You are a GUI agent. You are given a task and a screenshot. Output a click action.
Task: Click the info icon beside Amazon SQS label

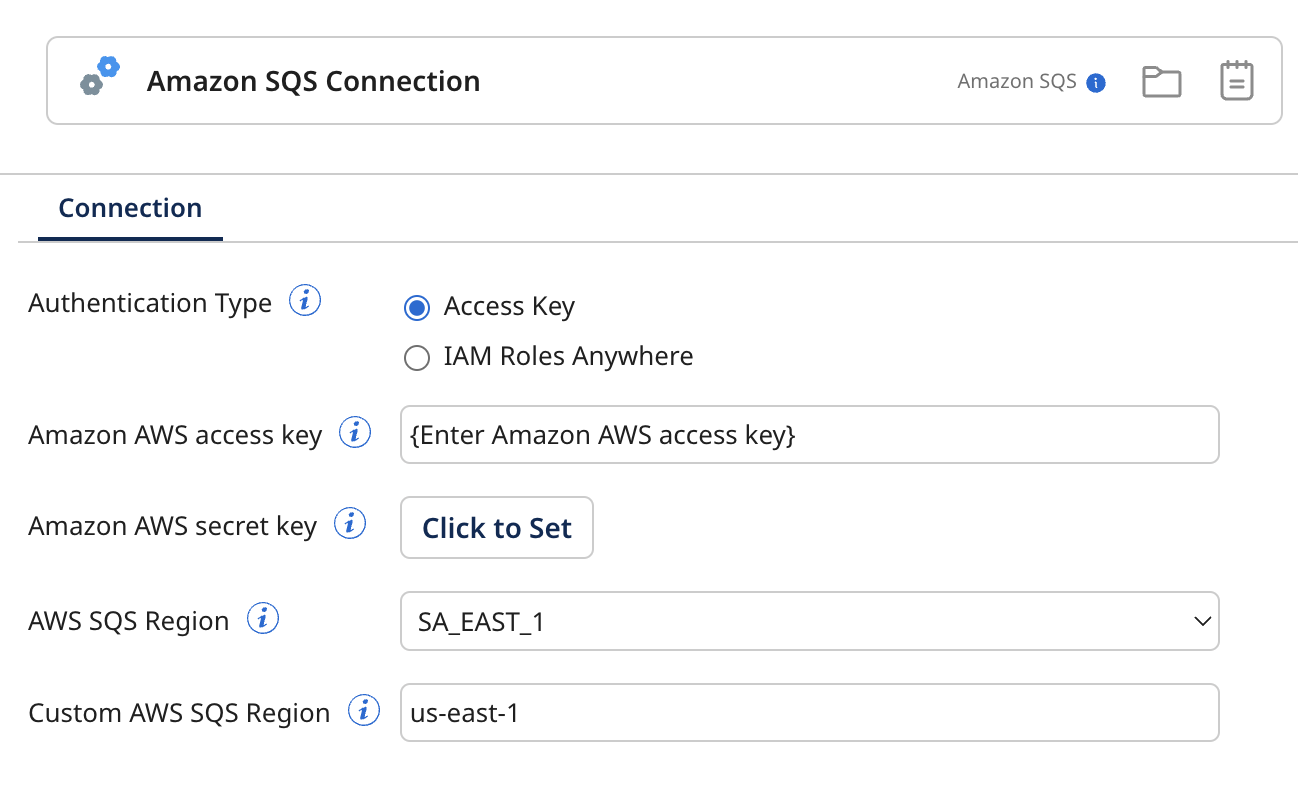point(1096,83)
